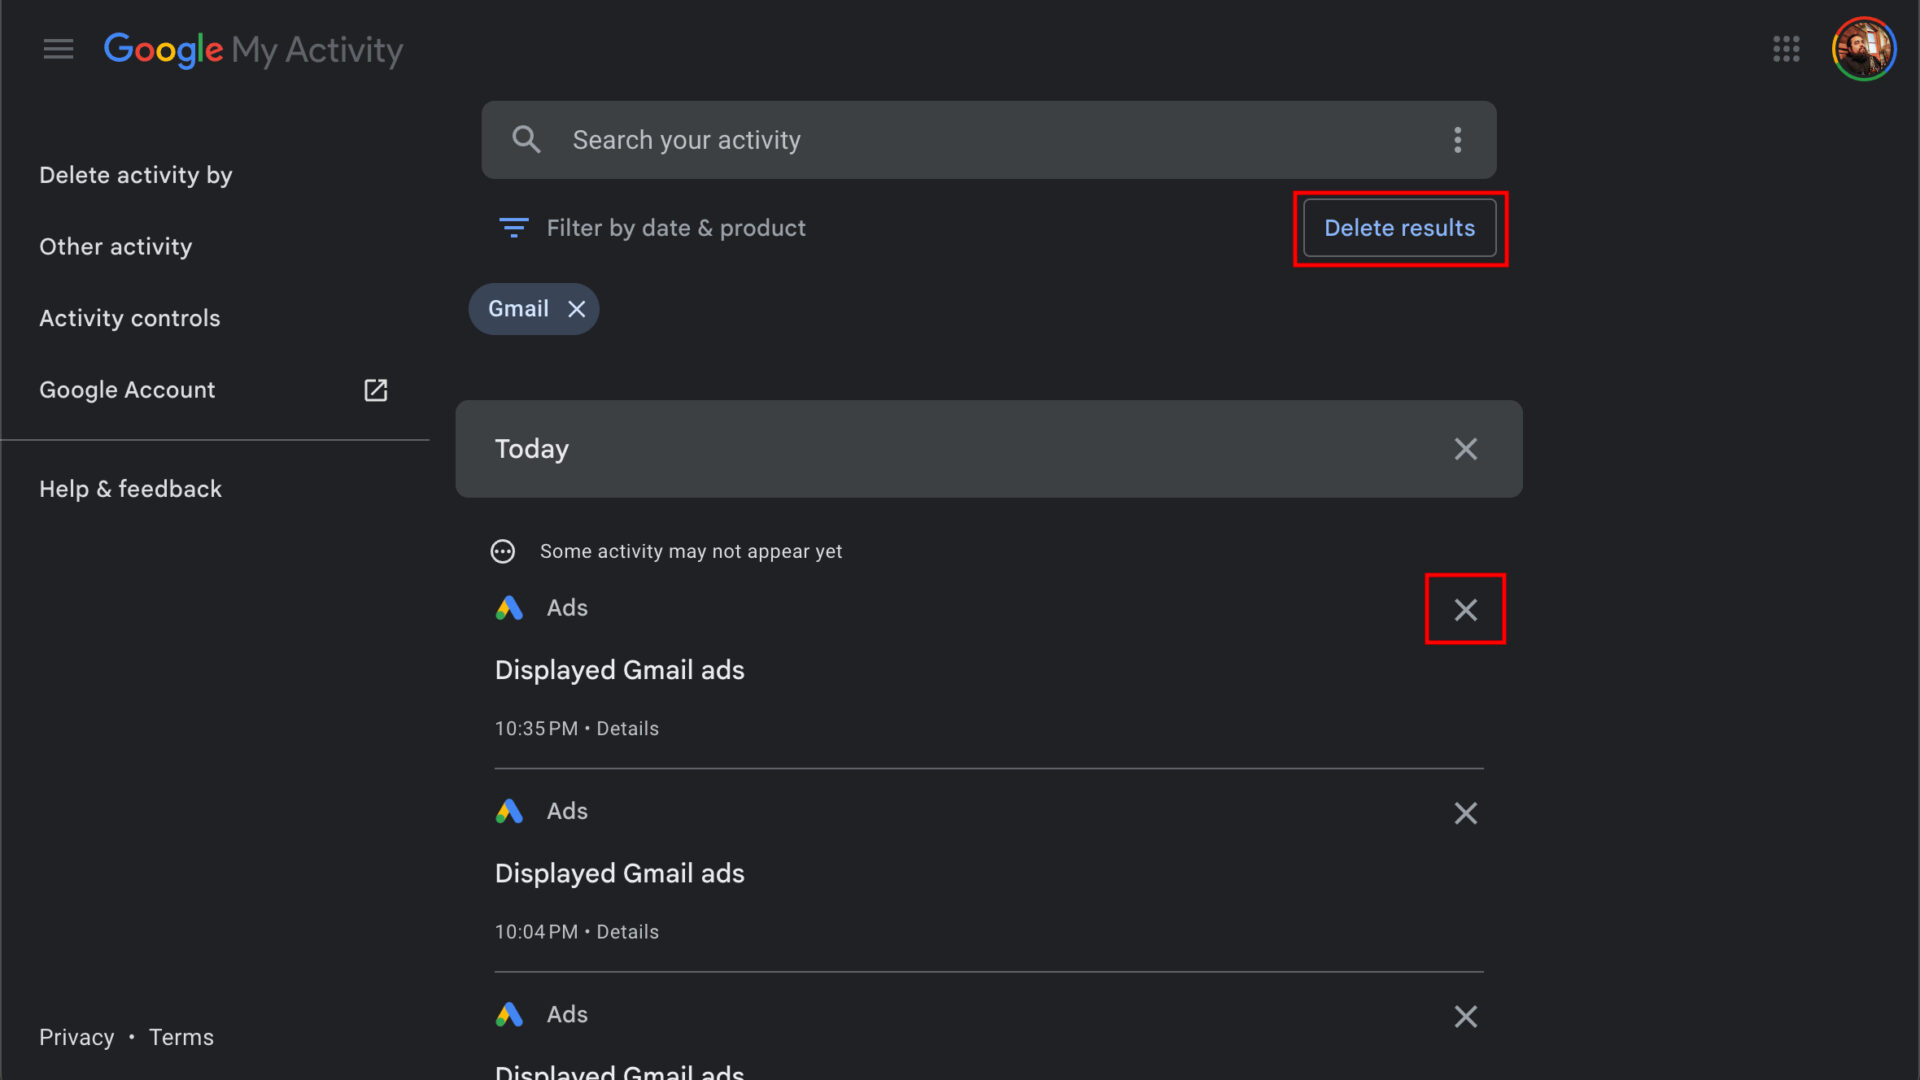Click the profile avatar picture

click(1863, 48)
